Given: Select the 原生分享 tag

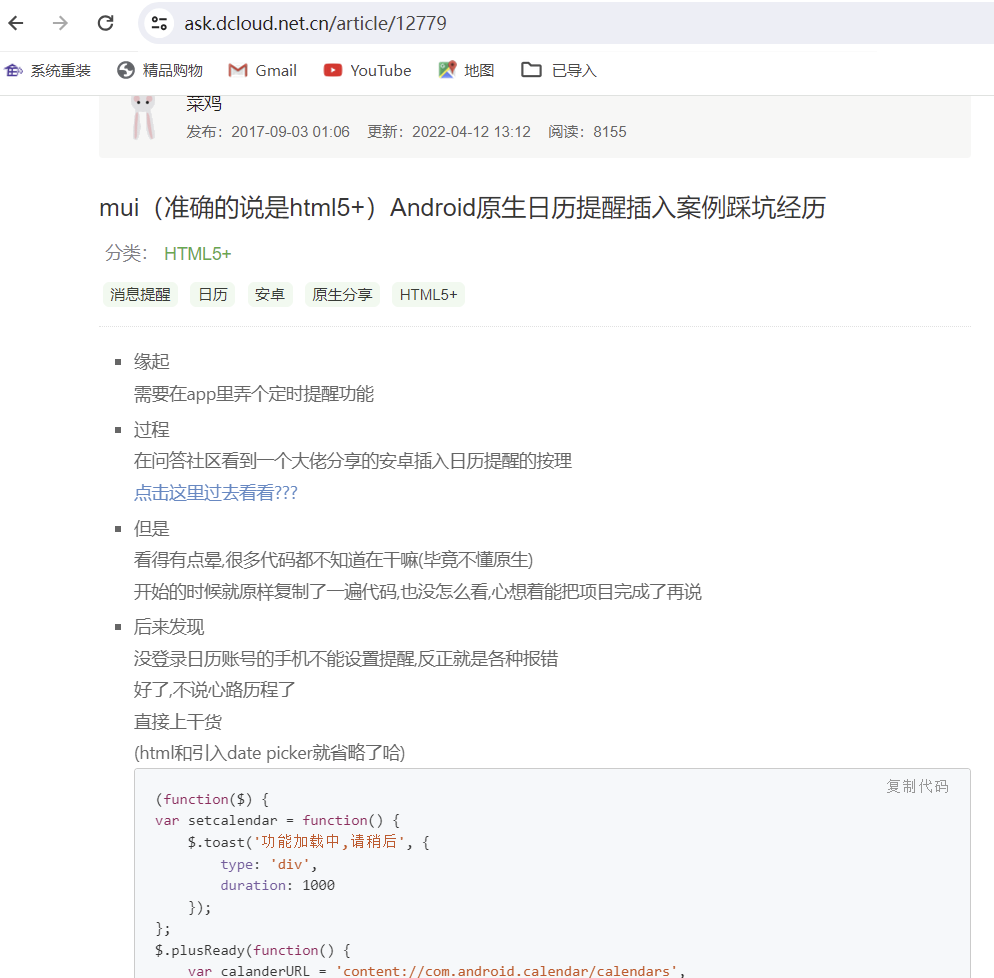Looking at the screenshot, I should (341, 294).
